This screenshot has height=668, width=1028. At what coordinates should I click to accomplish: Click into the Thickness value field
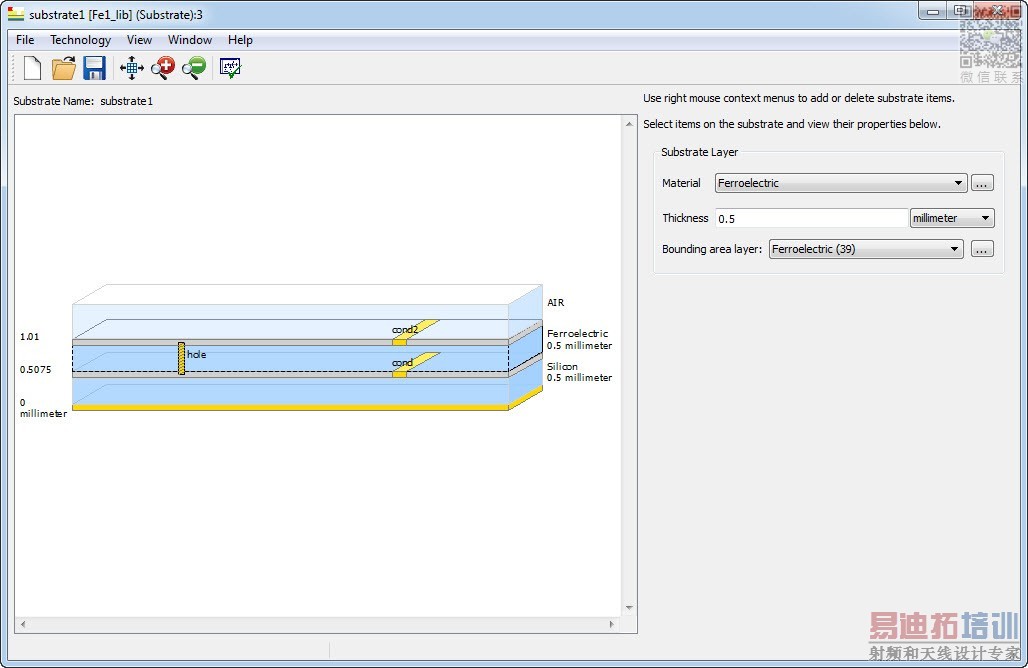coord(811,218)
